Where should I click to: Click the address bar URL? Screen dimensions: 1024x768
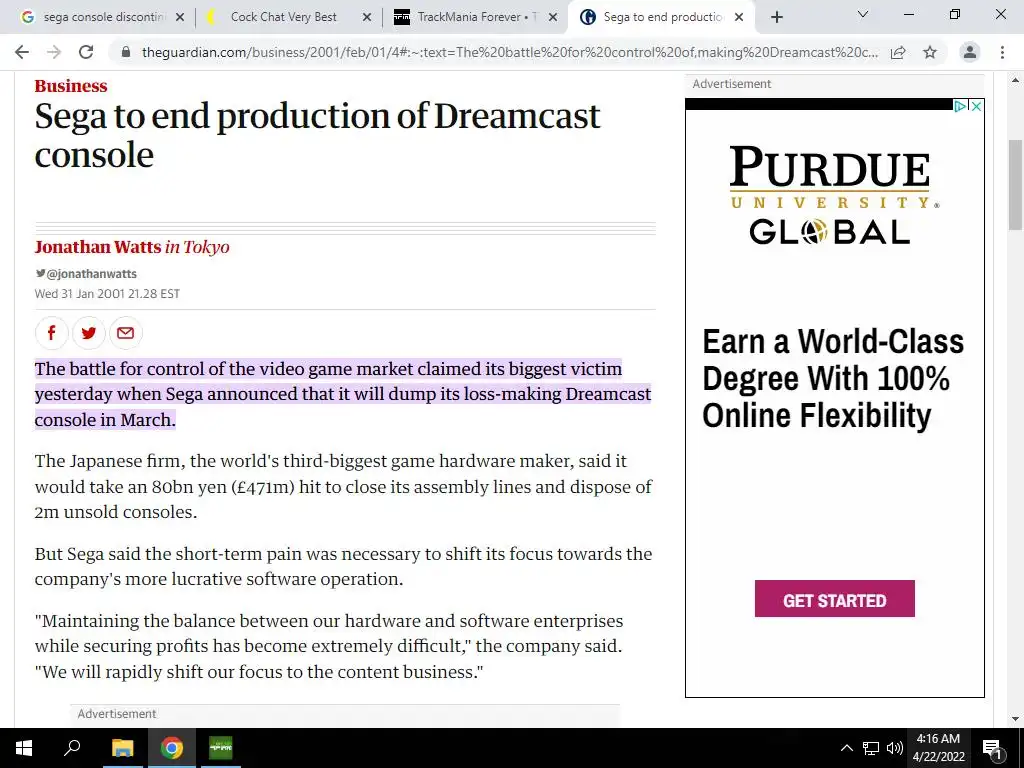tap(509, 52)
